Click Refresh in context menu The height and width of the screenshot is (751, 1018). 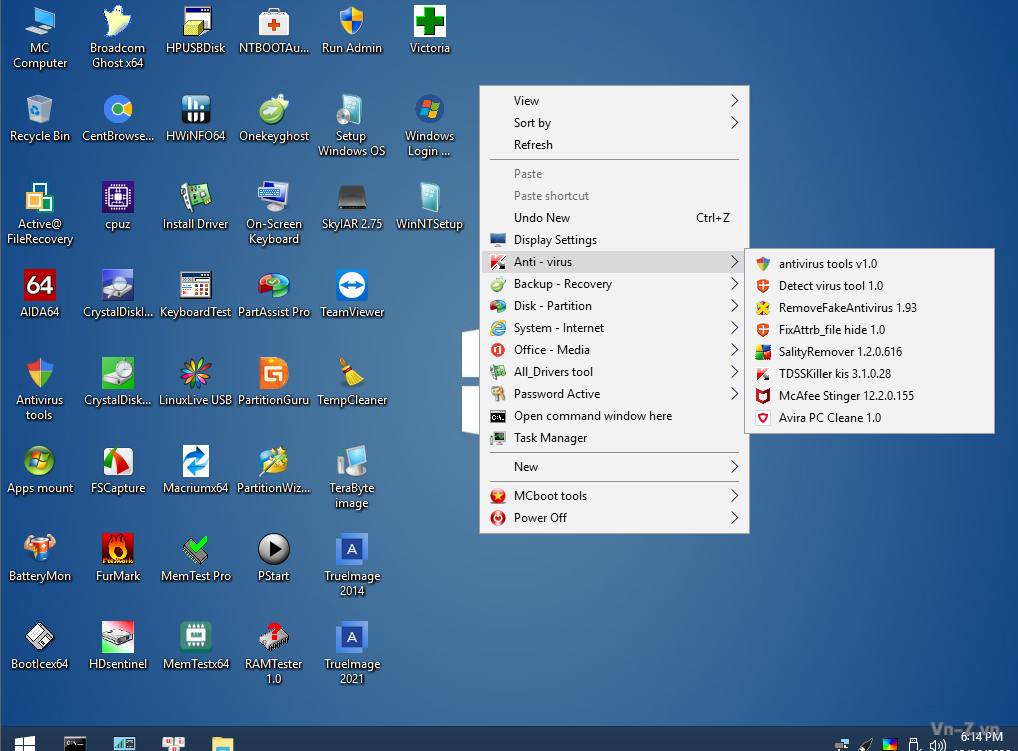(614, 145)
